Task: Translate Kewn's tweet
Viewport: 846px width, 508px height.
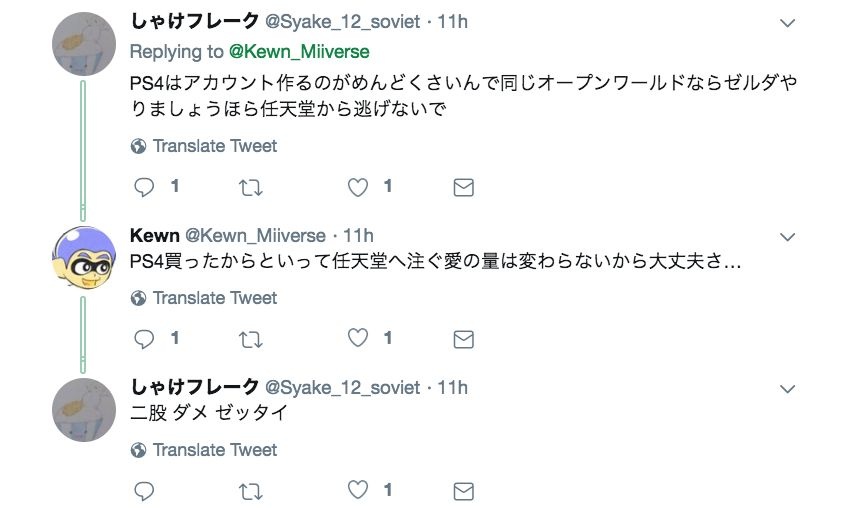Action: 214,298
